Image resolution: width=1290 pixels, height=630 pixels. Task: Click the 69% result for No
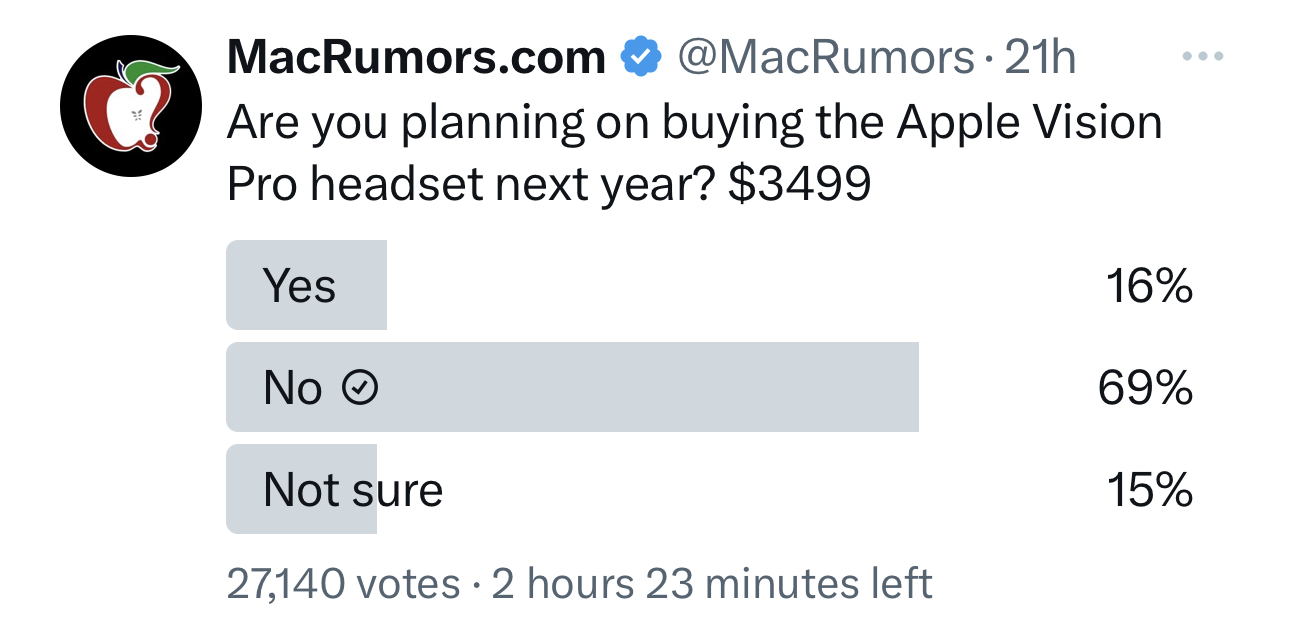point(1145,388)
